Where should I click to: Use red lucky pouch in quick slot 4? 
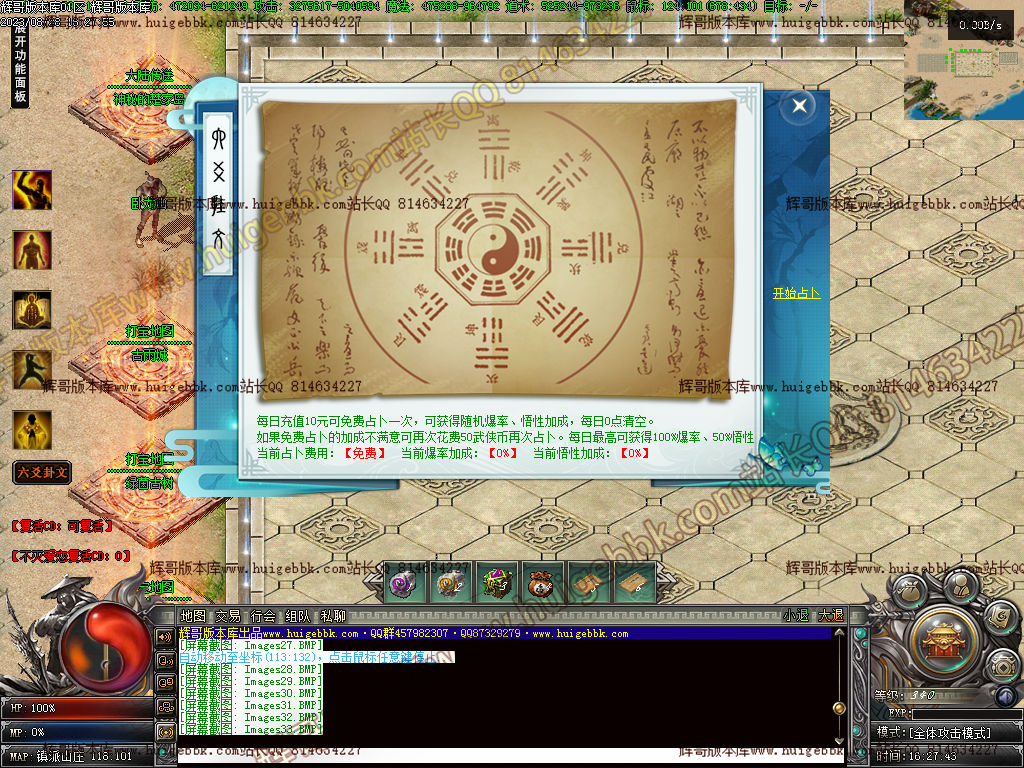541,583
